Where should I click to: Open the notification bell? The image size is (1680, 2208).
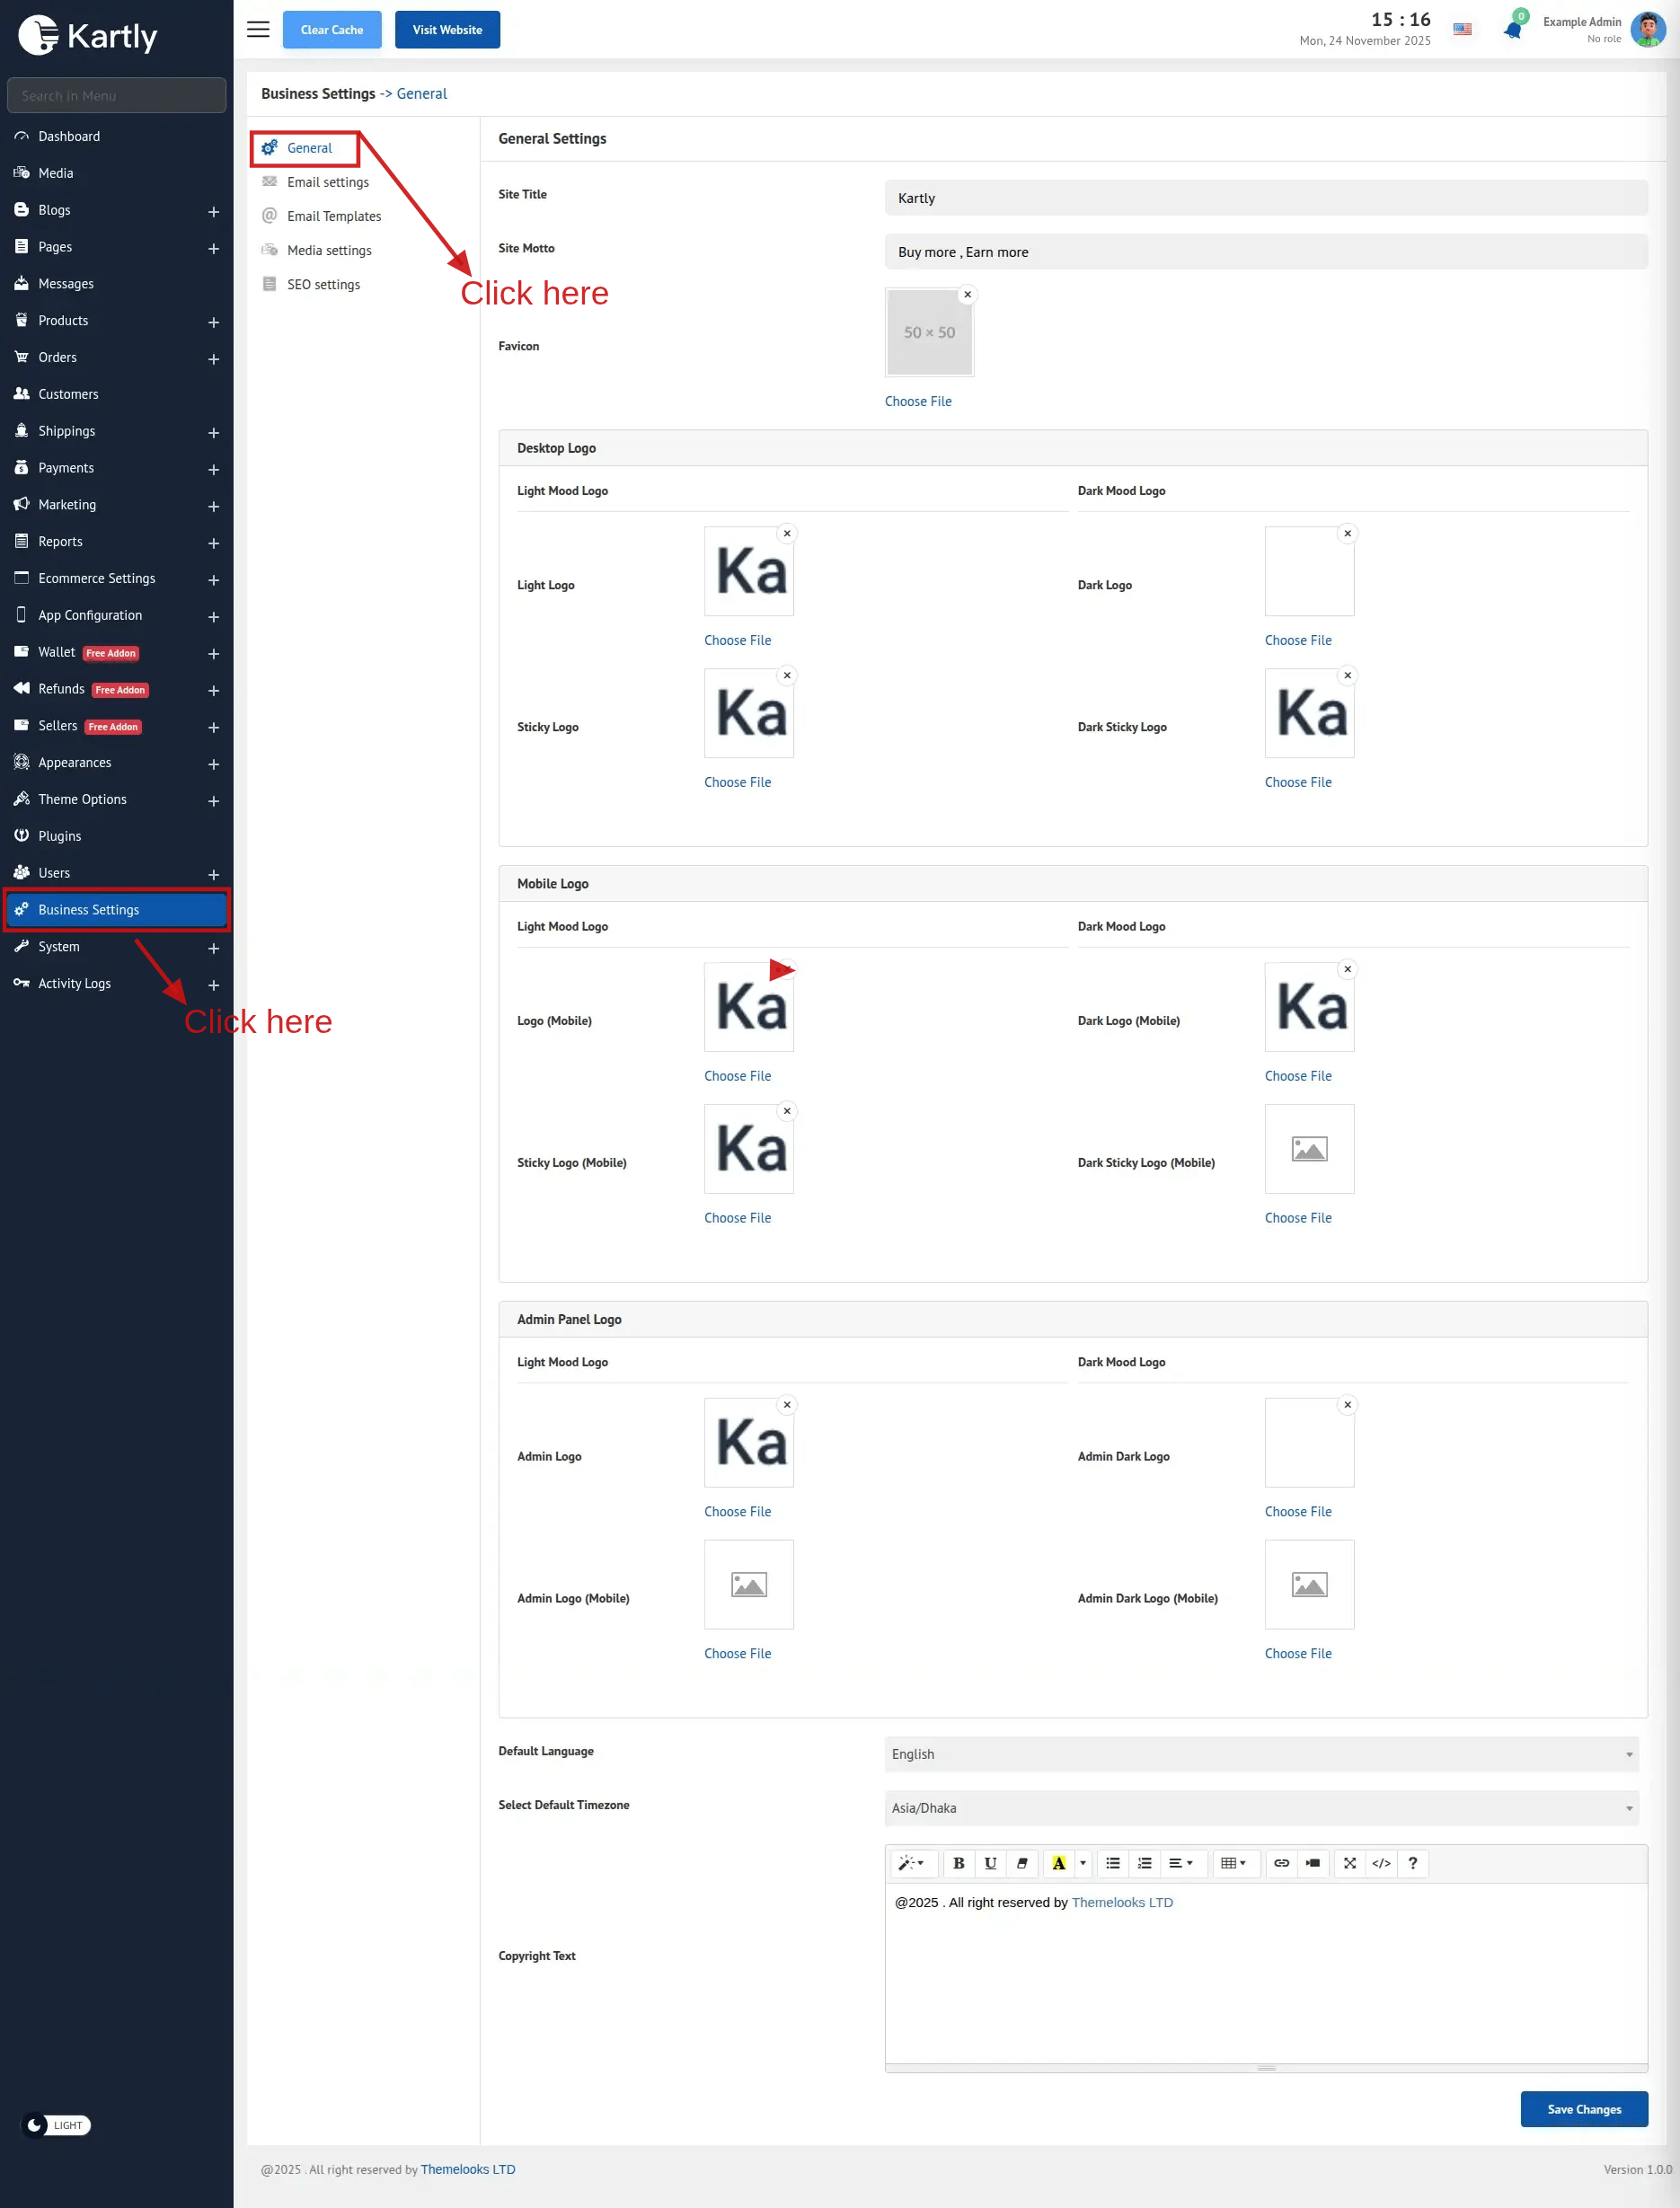[1512, 30]
